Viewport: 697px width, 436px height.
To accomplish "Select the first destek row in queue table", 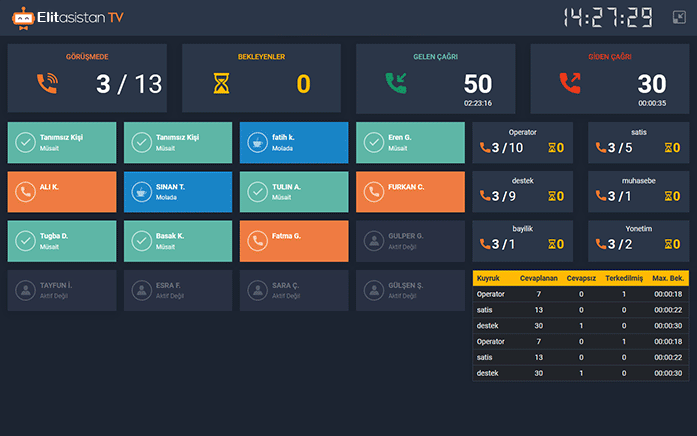I will point(581,326).
